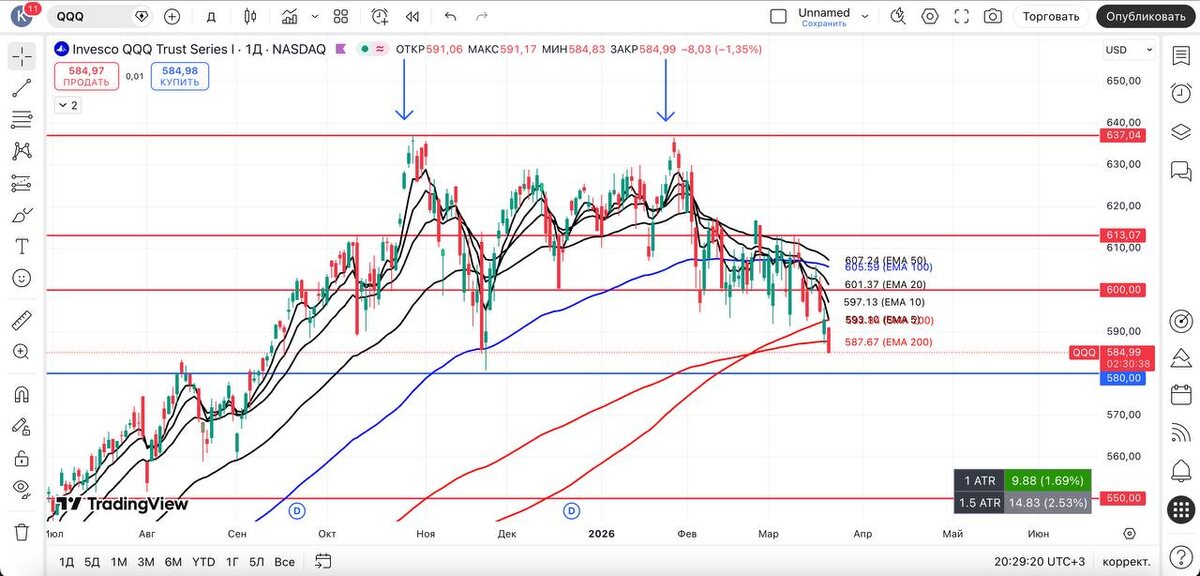Create an alert with the clock-plus icon

(380, 16)
